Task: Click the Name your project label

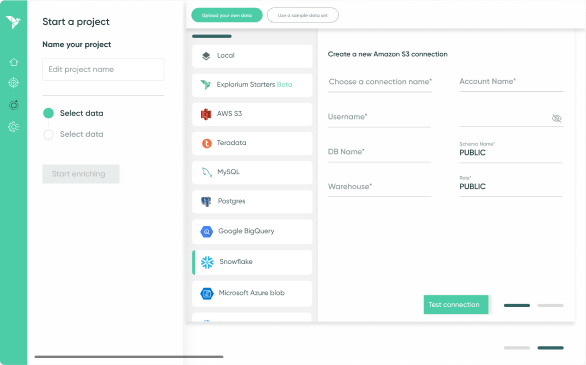Action: coord(77,44)
